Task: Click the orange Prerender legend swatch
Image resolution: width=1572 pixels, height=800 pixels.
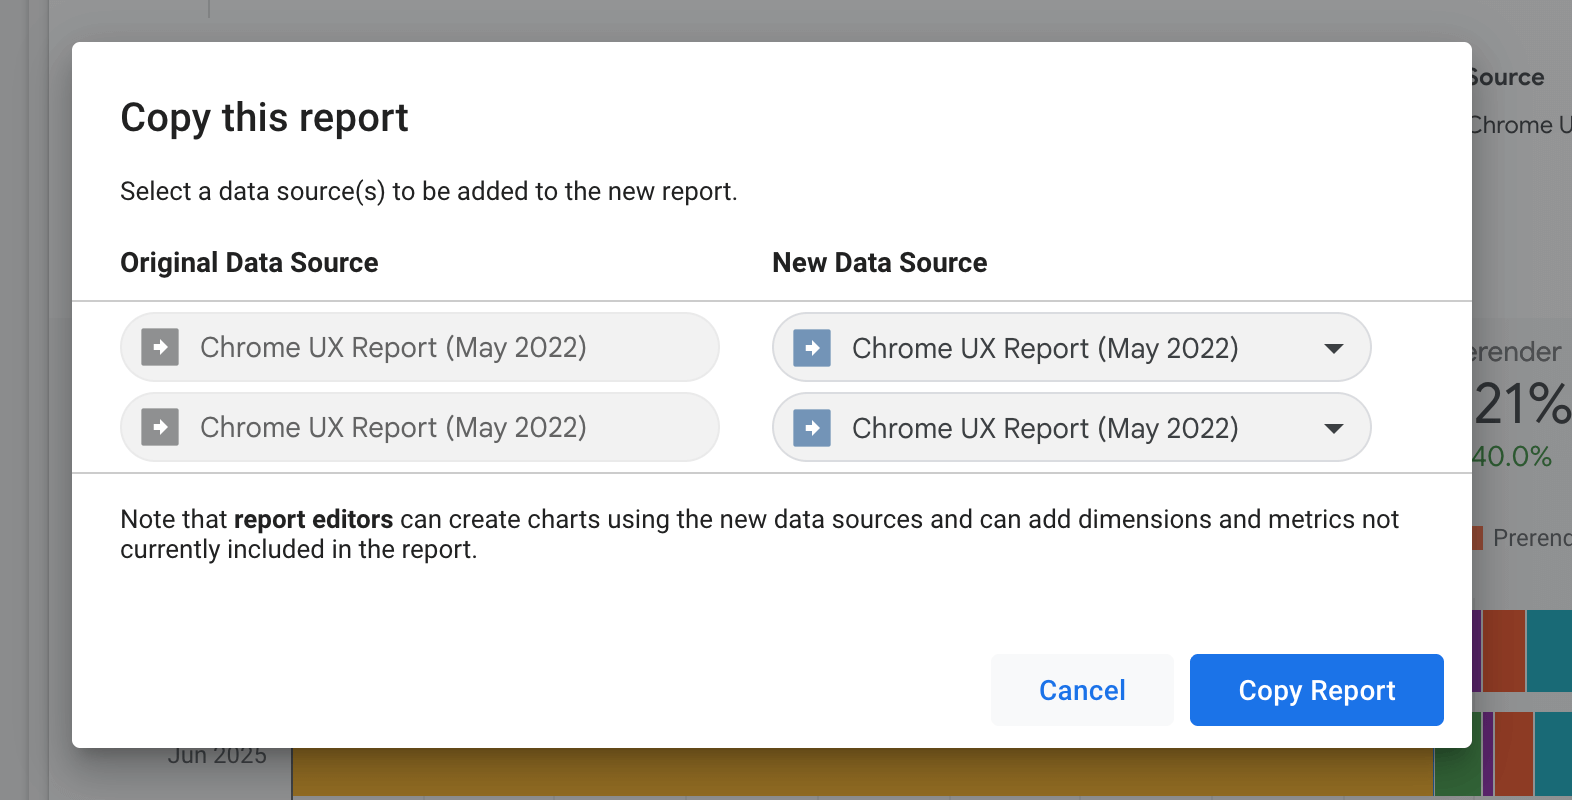Action: pyautogui.click(x=1478, y=538)
